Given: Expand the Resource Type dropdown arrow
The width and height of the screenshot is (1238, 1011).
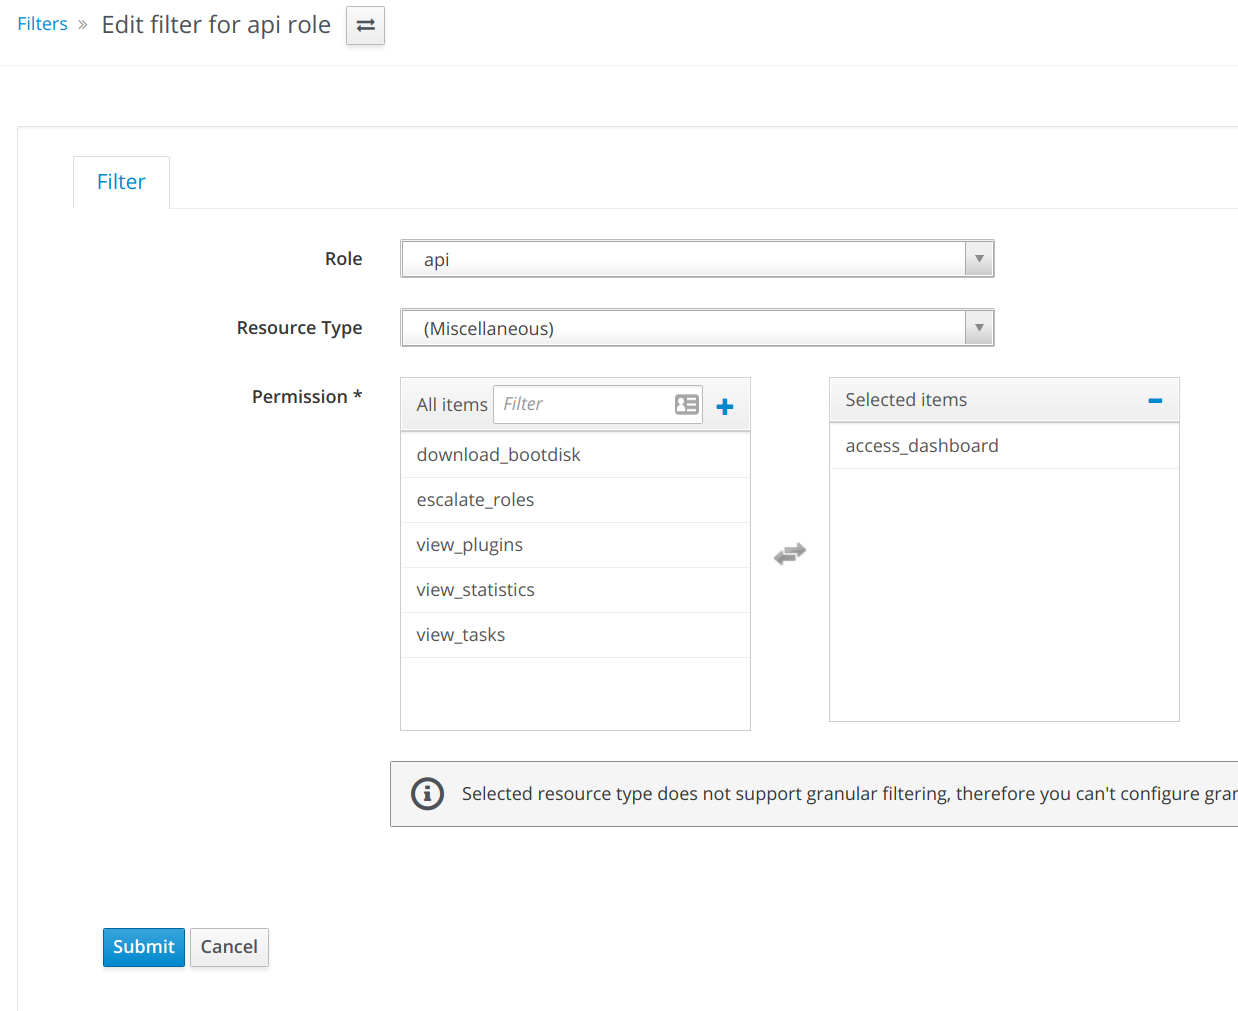Looking at the screenshot, I should coord(979,328).
